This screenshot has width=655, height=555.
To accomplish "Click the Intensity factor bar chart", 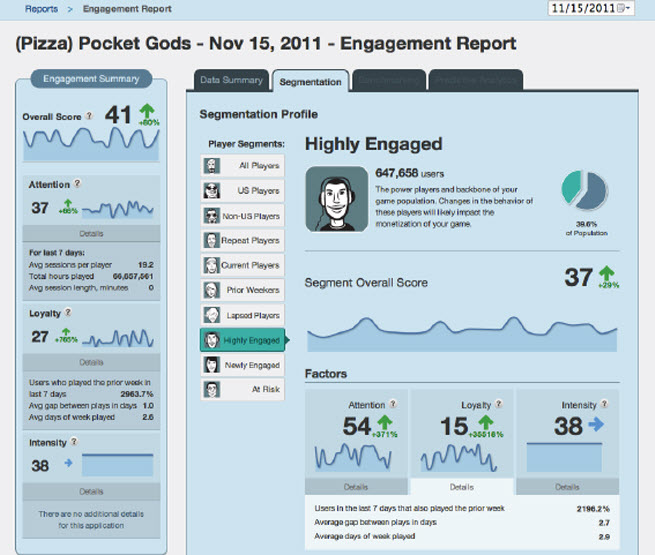I will (x=564, y=457).
